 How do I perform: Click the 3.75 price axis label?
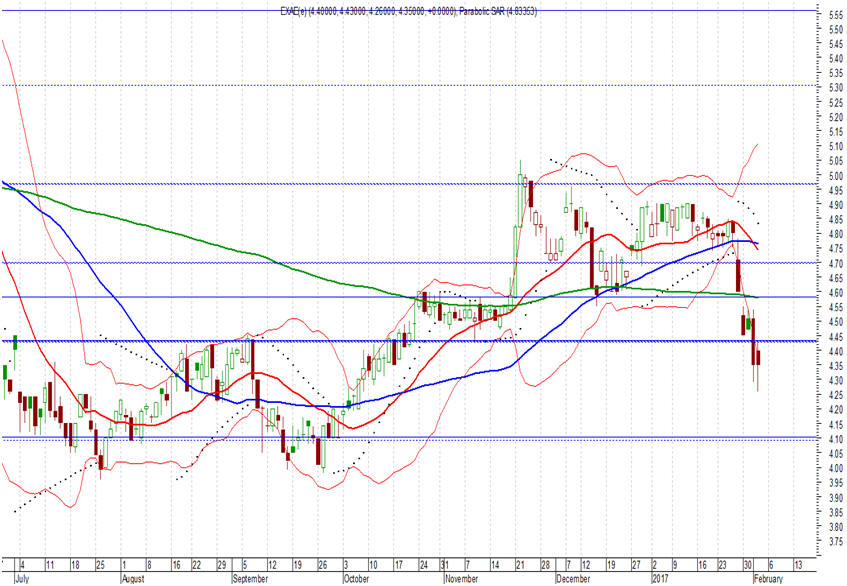[836, 541]
